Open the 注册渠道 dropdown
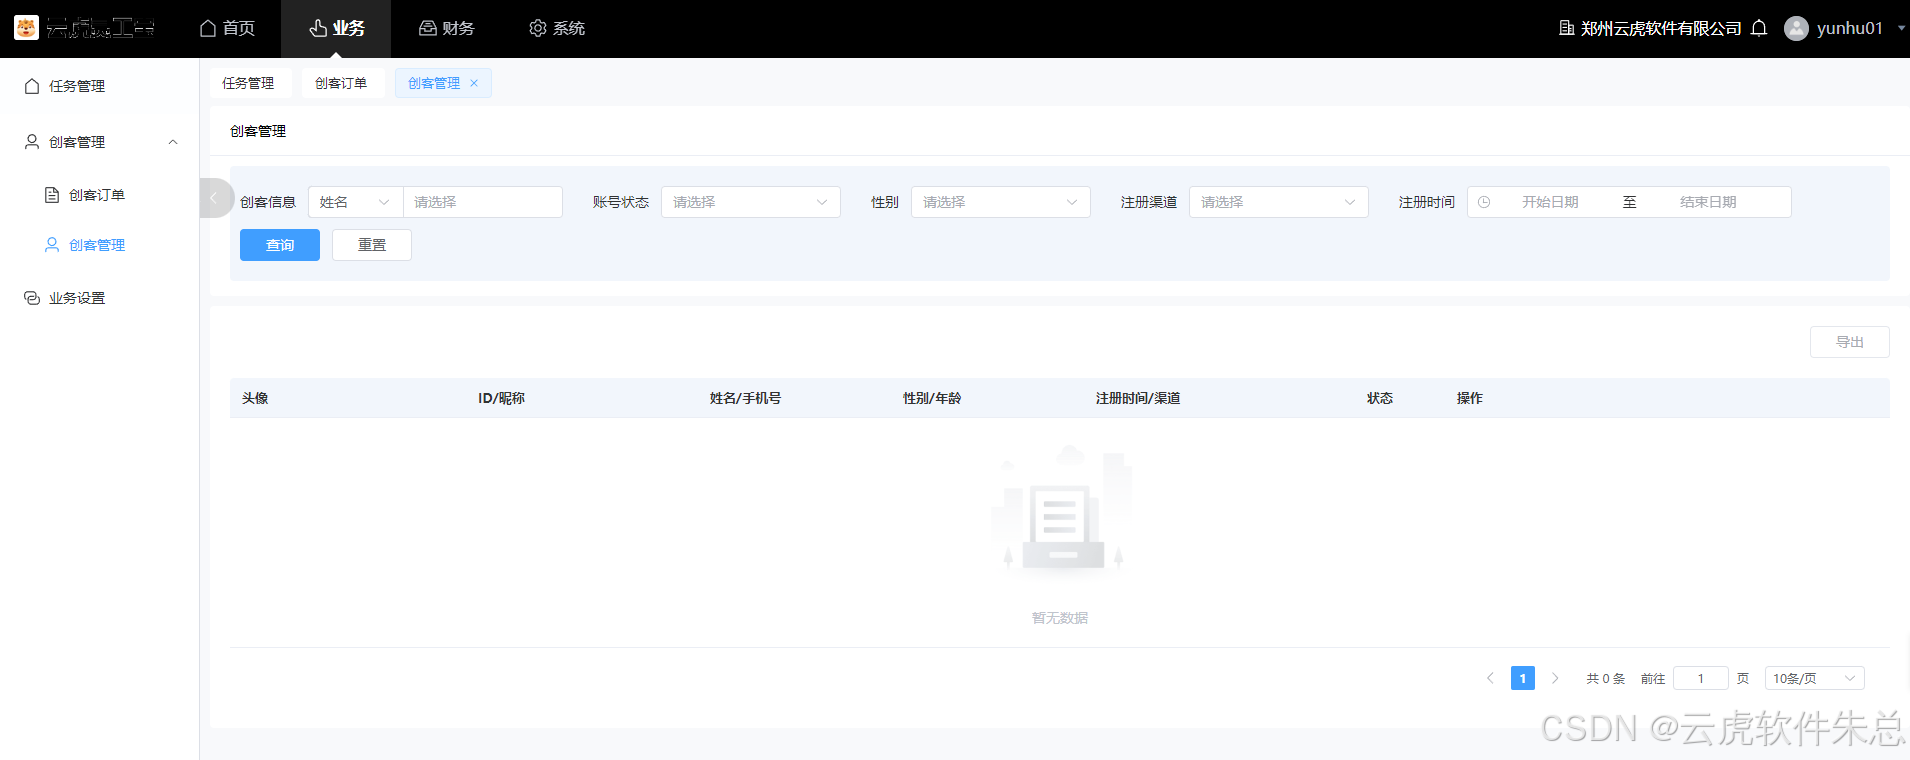This screenshot has width=1910, height=760. [1278, 202]
